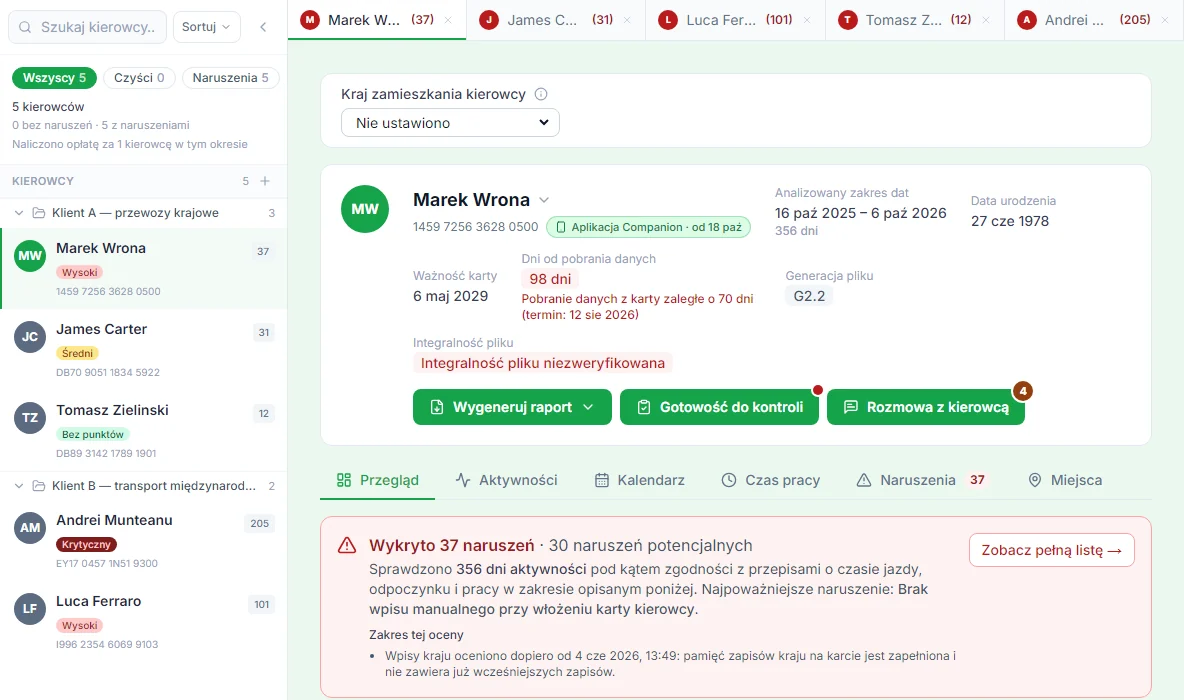Click Integralność pliku niezweryfikowana status
This screenshot has width=1184, height=700.
tap(542, 363)
